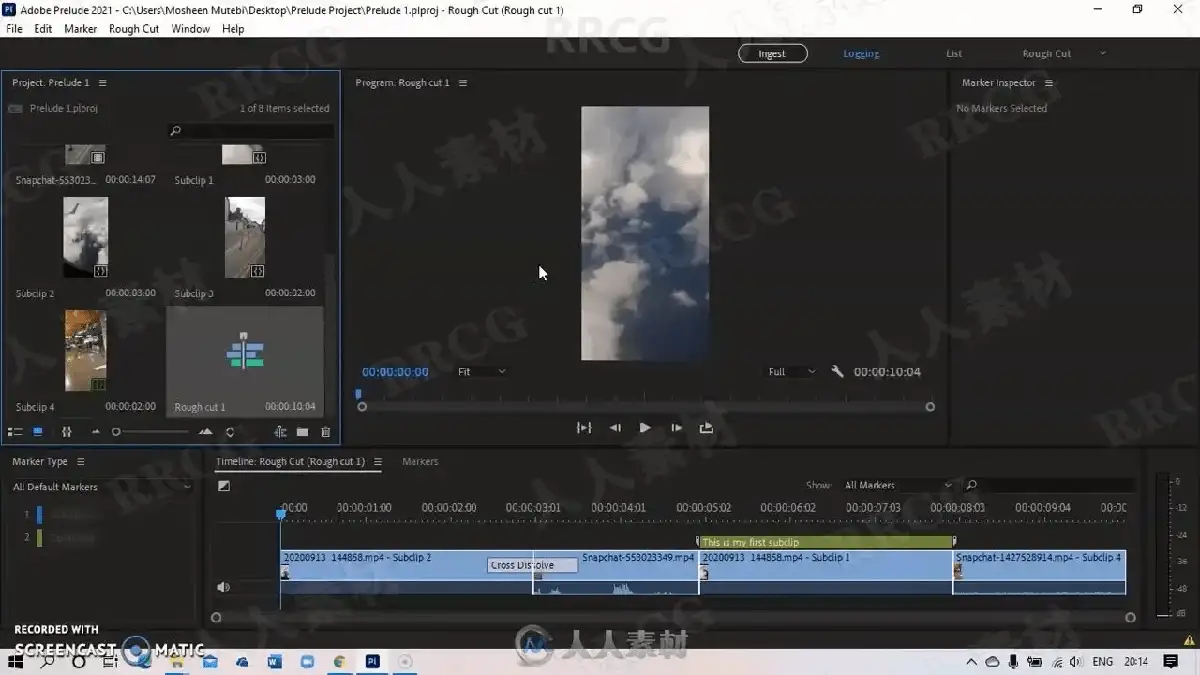Click the large thumbnail size icon
This screenshot has width=1200, height=675.
[206, 432]
